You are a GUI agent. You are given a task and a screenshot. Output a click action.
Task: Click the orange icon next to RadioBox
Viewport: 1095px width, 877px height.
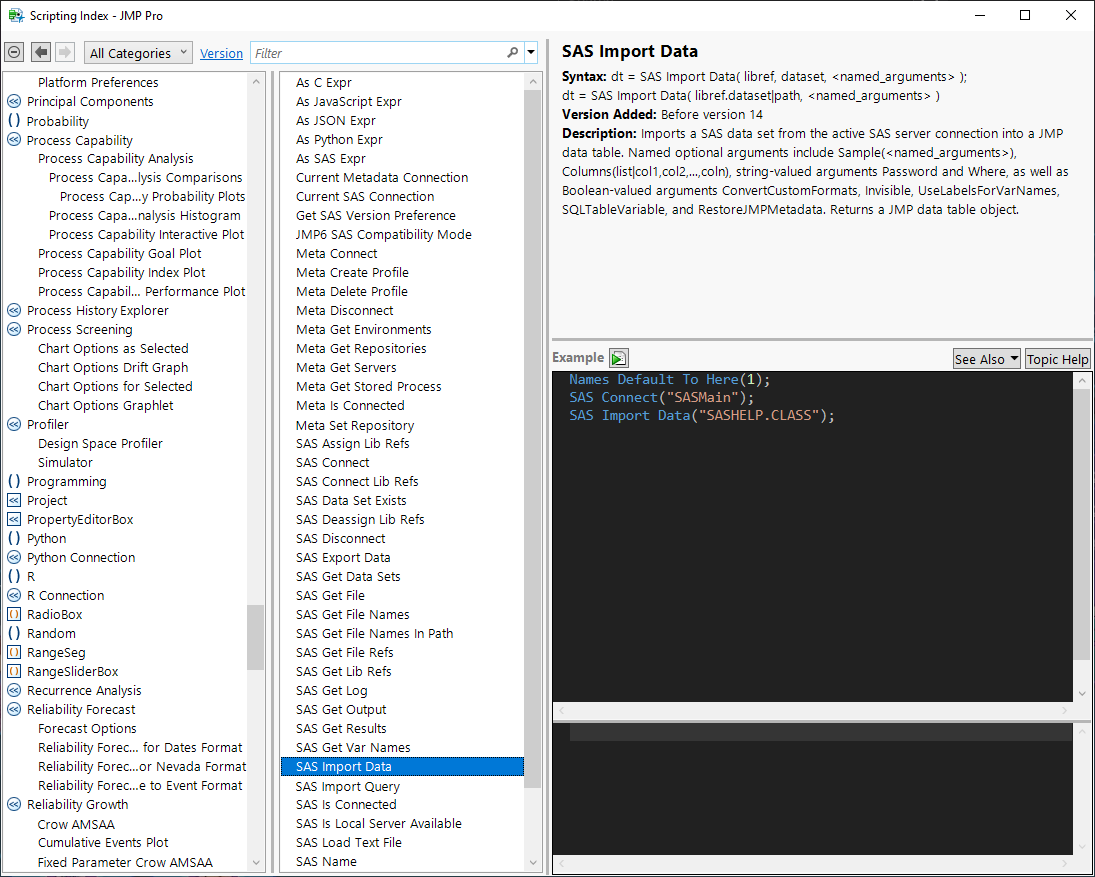click(14, 614)
